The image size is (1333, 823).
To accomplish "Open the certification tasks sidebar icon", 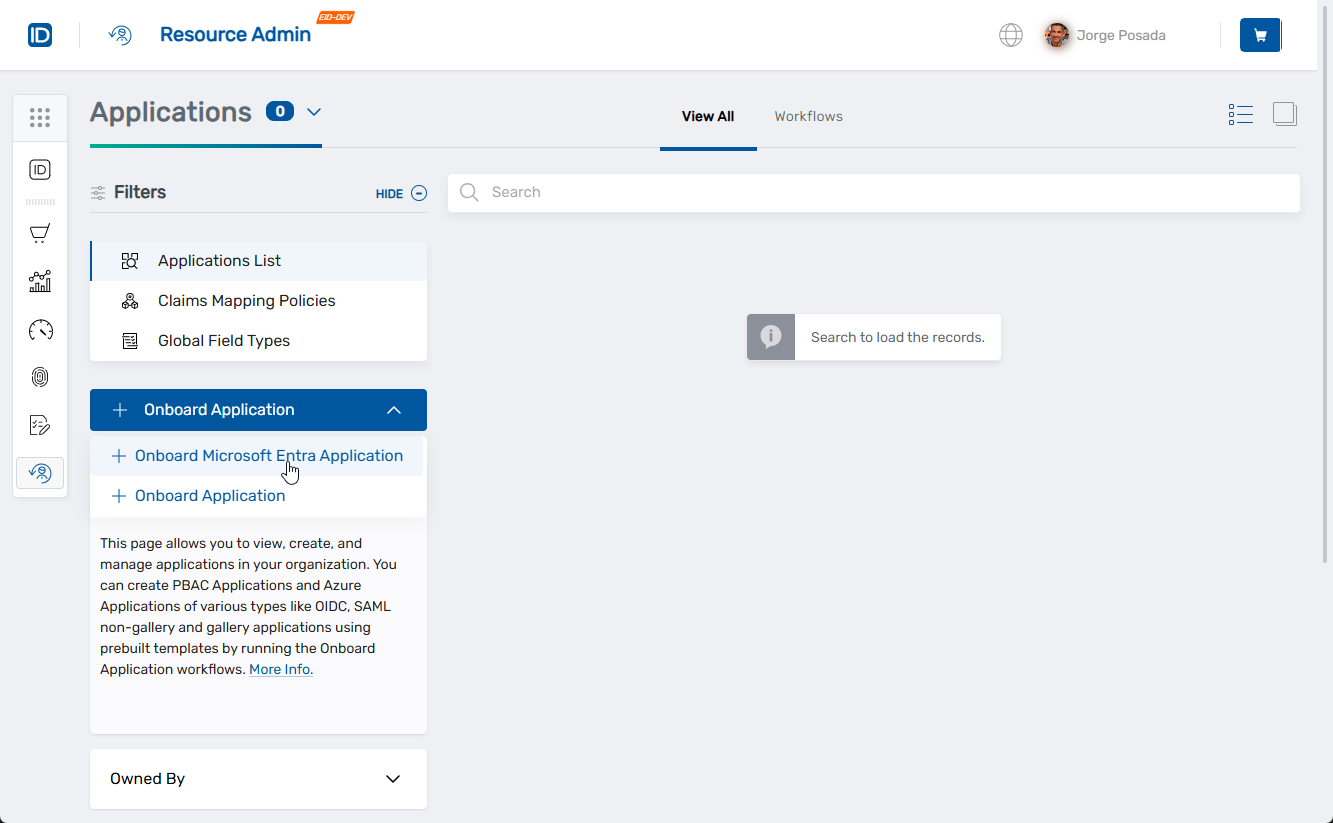I will point(40,425).
